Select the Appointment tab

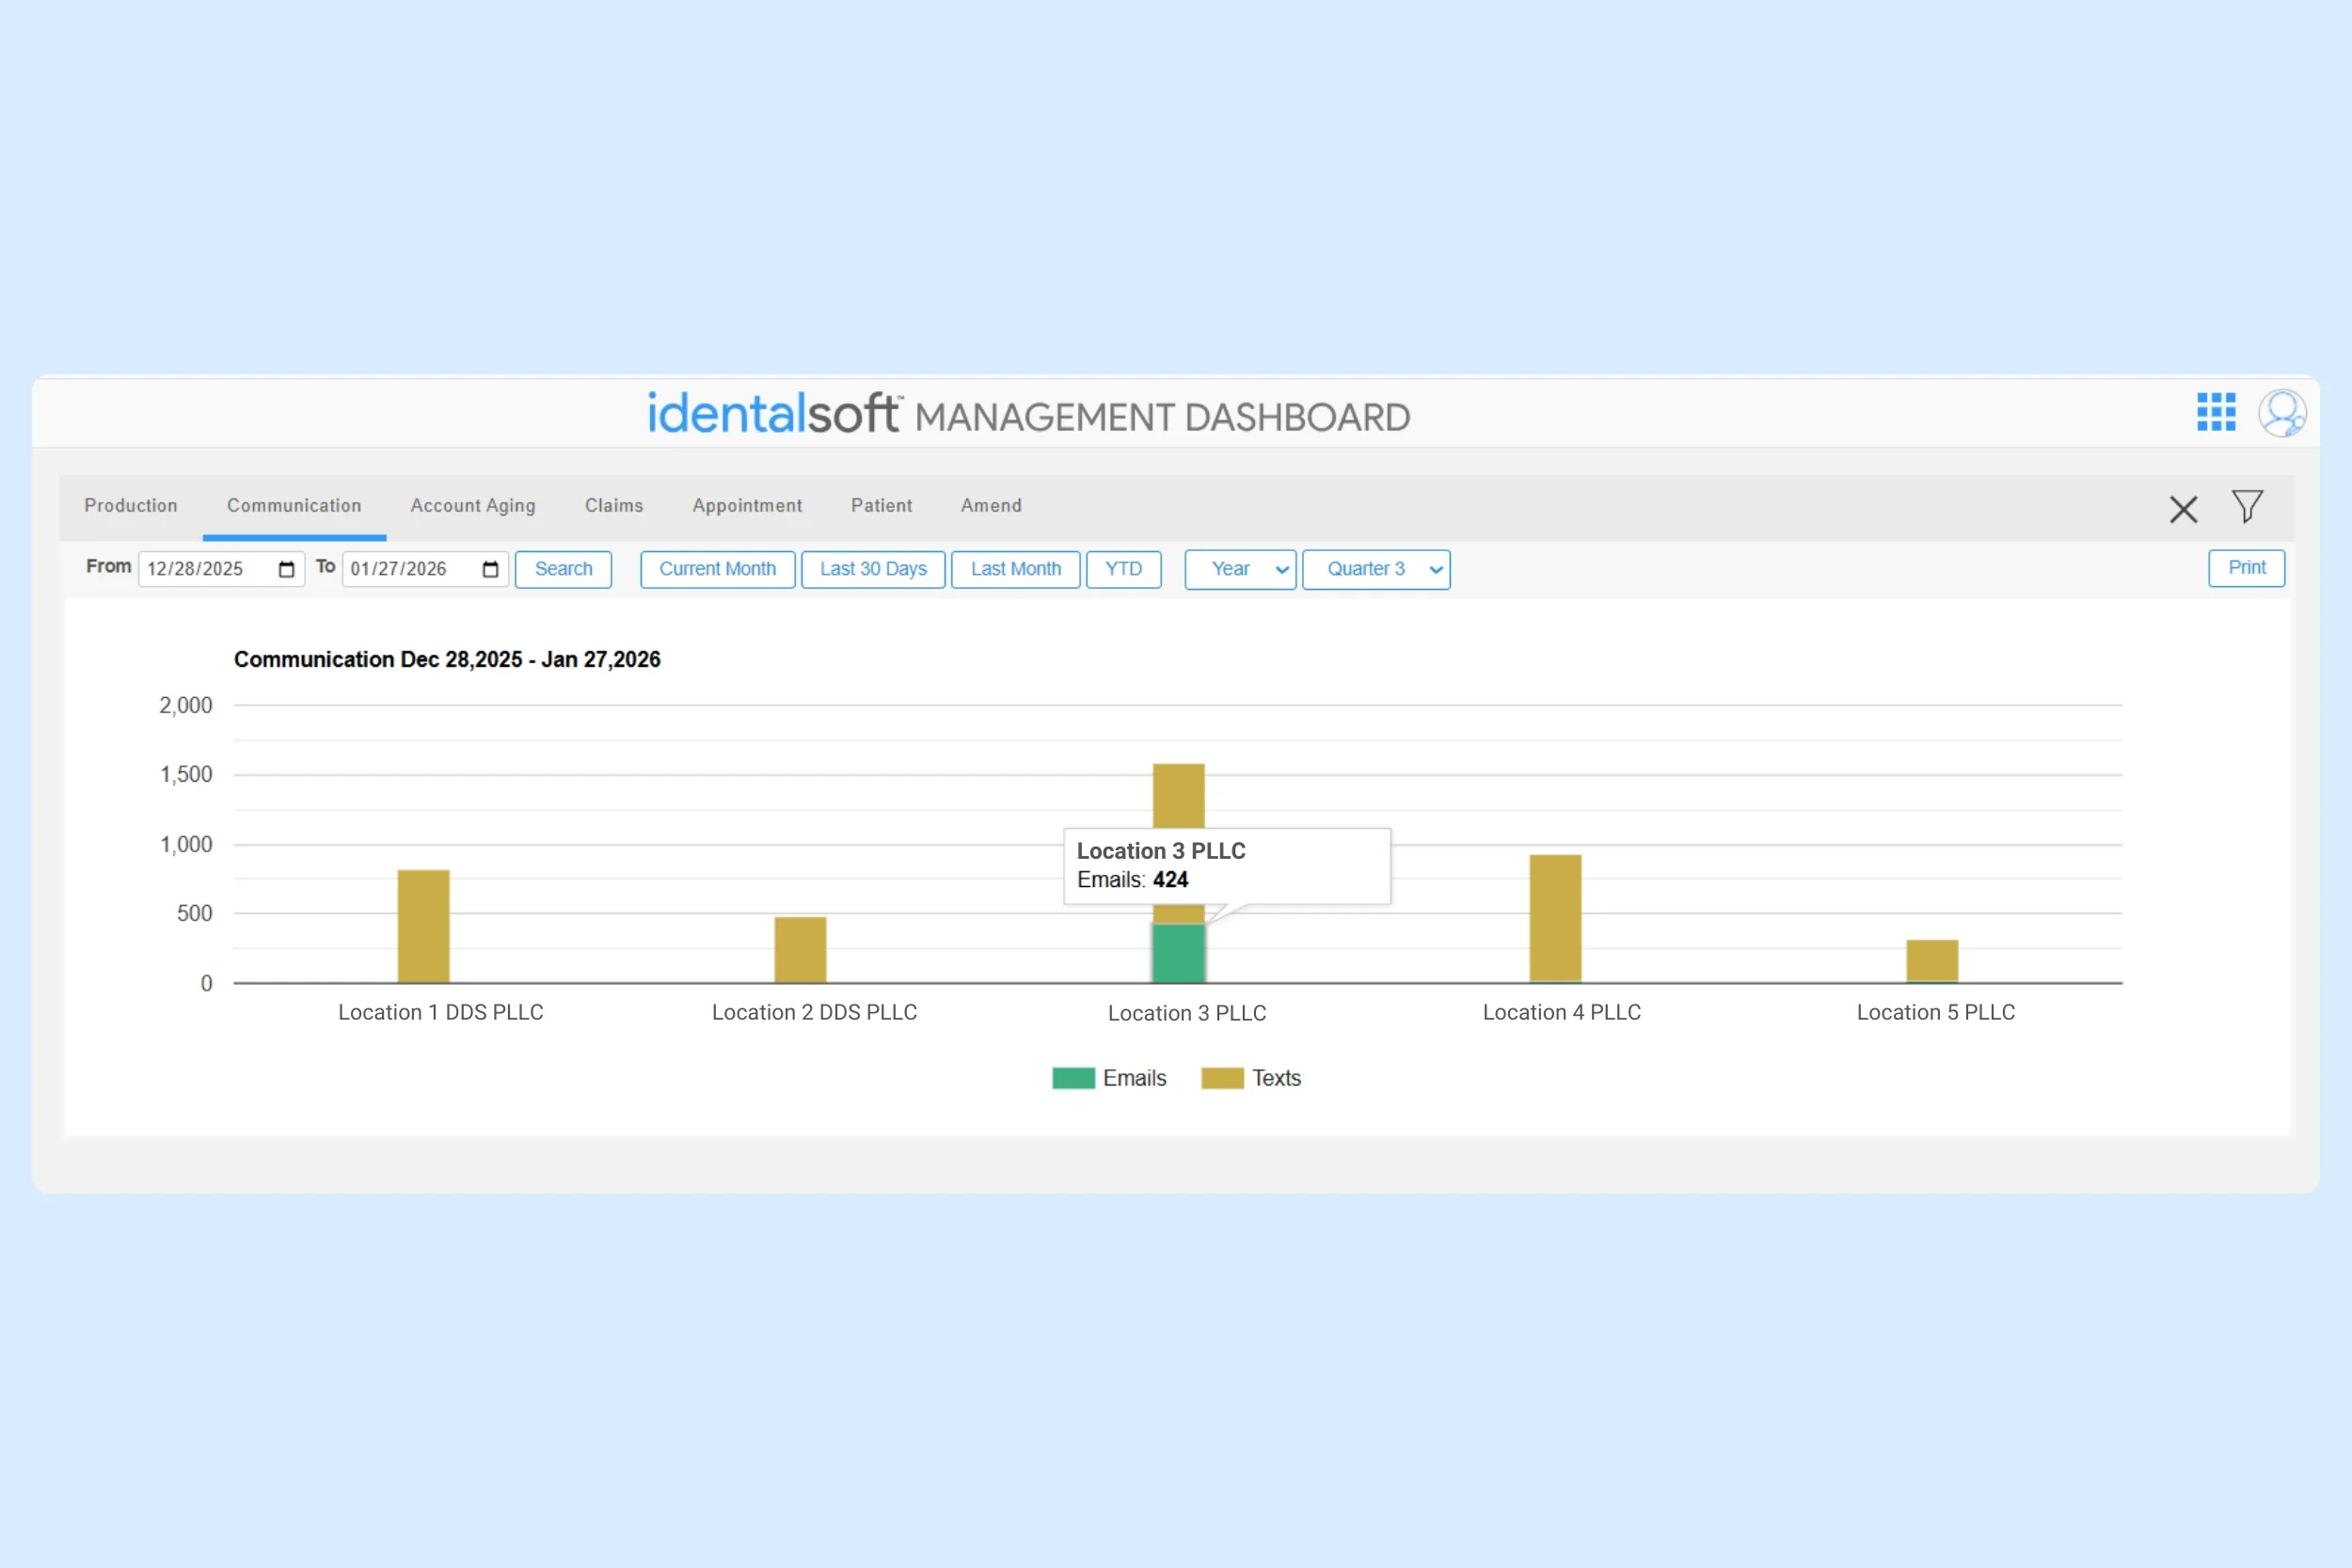(x=747, y=506)
